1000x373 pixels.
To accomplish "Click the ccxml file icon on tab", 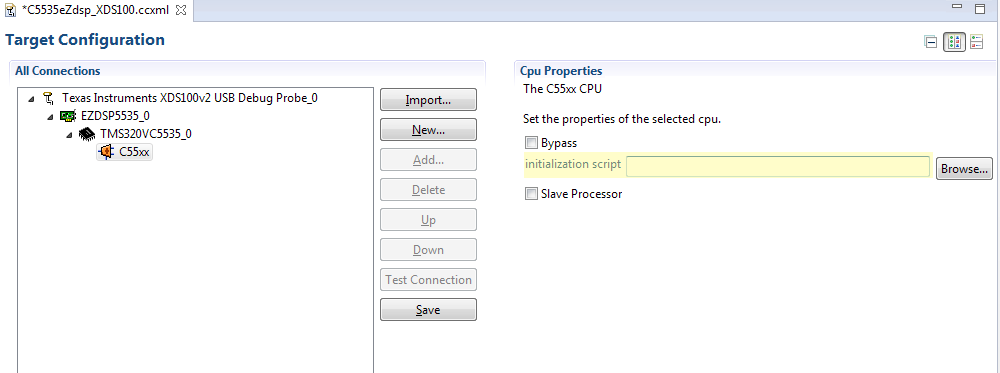I will point(11,10).
